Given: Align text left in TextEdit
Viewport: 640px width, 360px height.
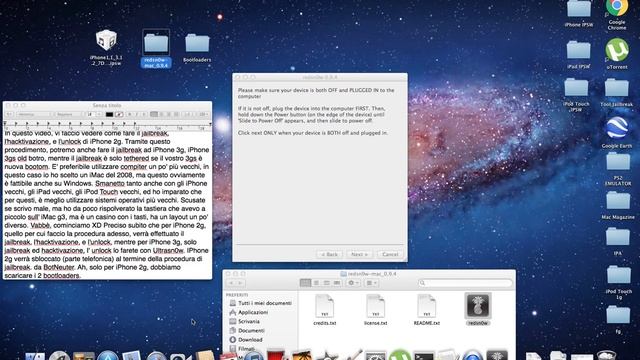Looking at the screenshot, I should point(154,114).
